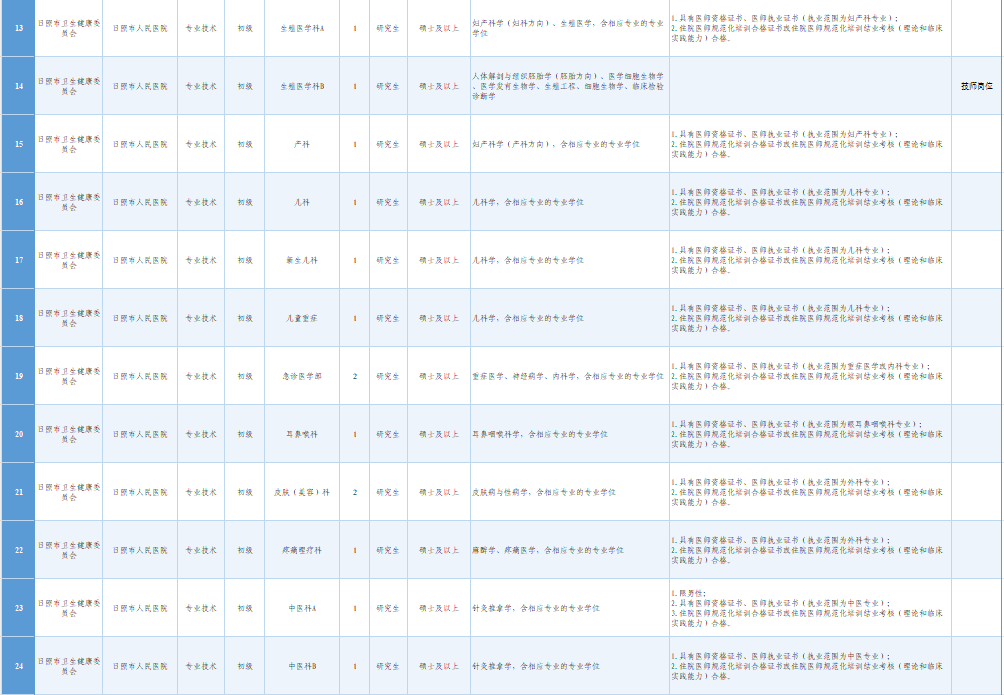Select row number 16 cell
1004x695 pixels.
[x=19, y=202]
